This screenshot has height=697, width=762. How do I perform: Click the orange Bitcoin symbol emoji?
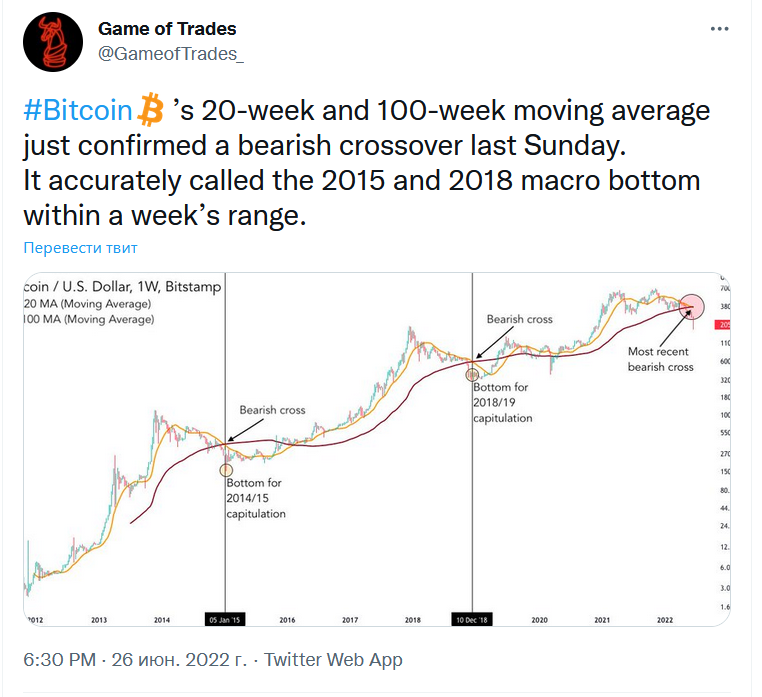(151, 108)
